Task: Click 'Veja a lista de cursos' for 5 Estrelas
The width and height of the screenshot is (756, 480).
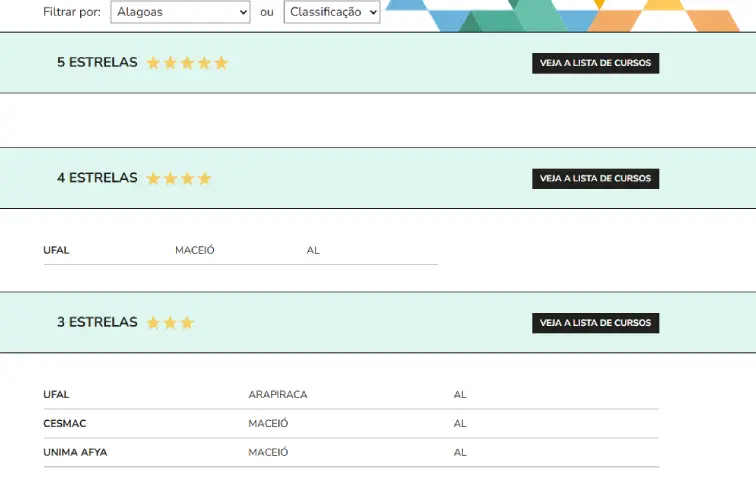Action: 595,63
